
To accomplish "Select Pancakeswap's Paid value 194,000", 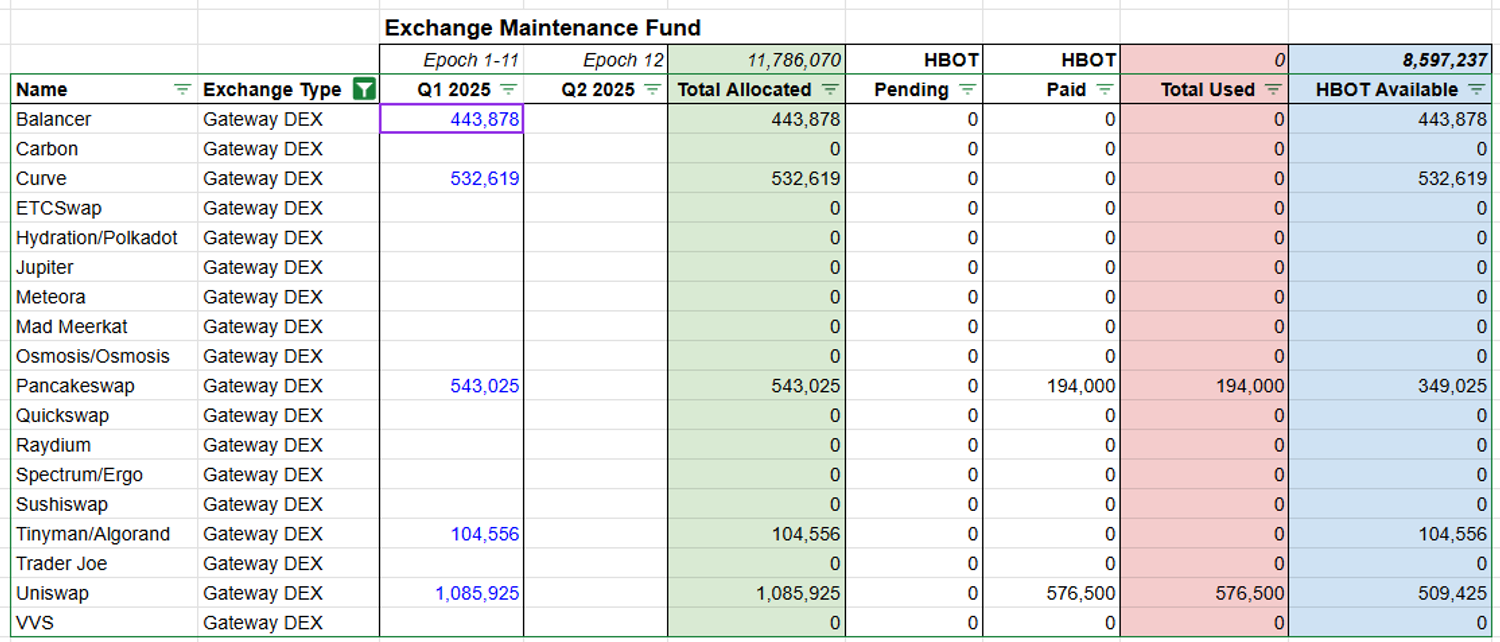I will click(1081, 386).
